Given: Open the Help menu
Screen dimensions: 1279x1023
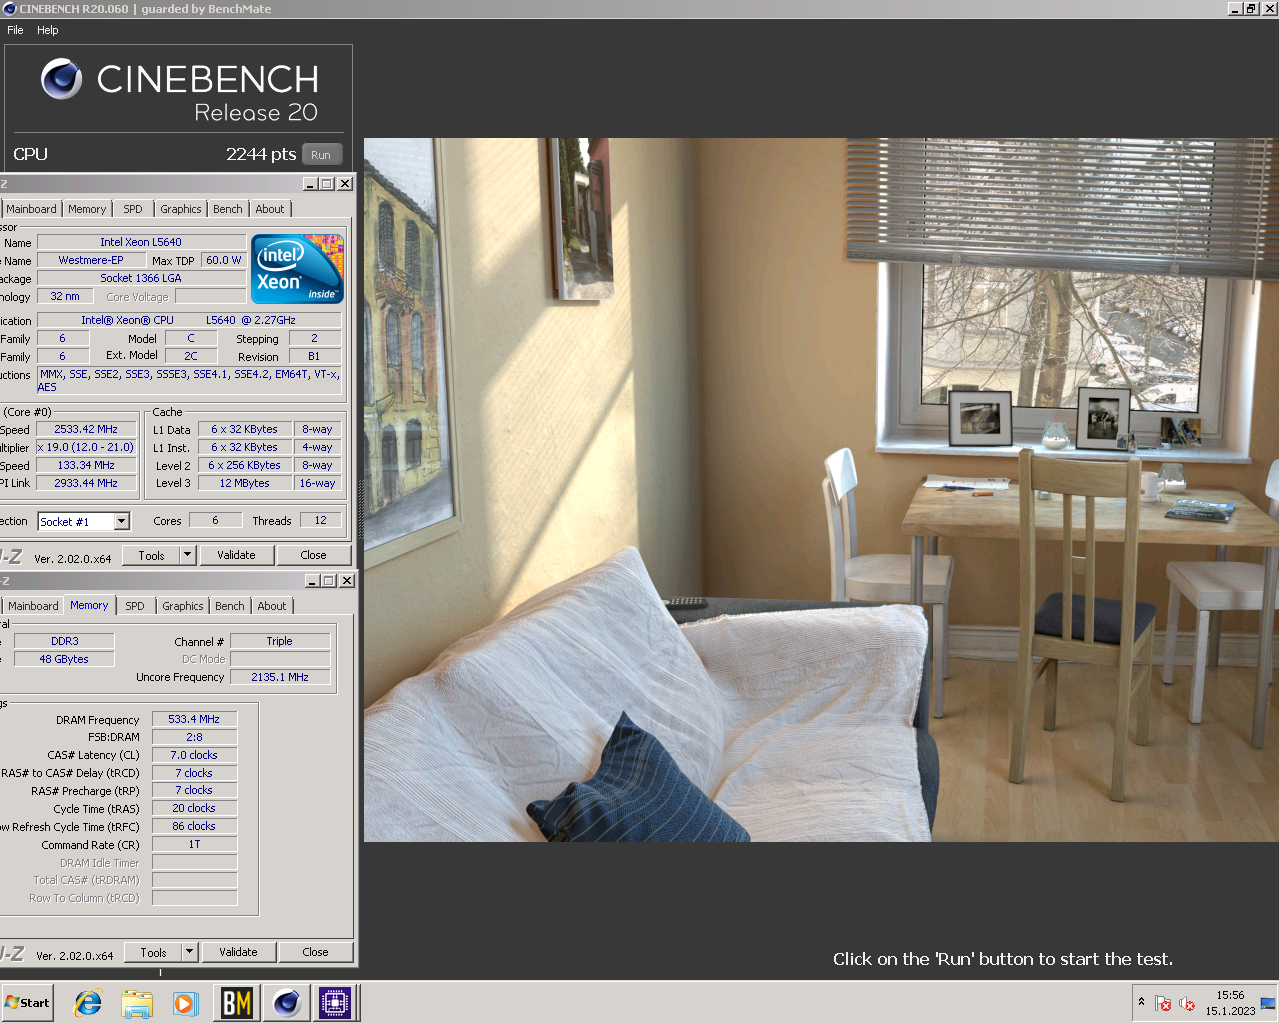Looking at the screenshot, I should 48,30.
